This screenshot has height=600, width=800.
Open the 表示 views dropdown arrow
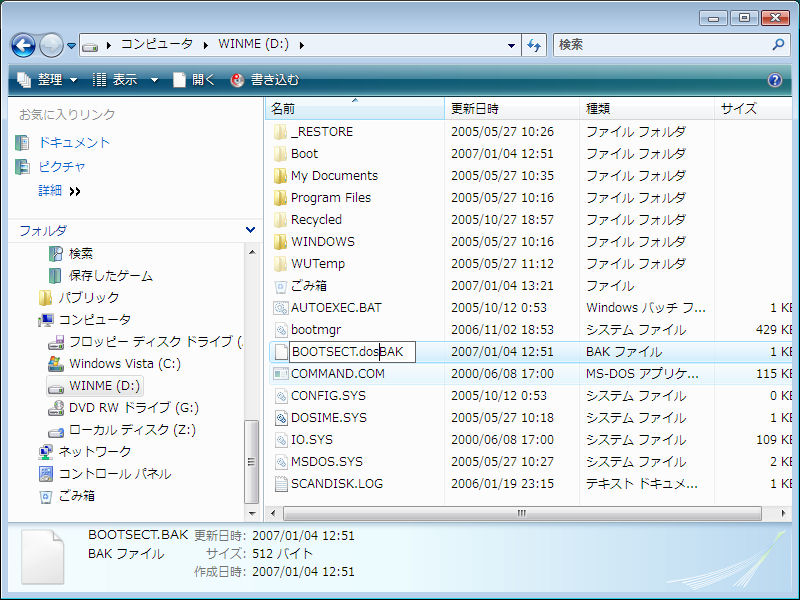154,80
